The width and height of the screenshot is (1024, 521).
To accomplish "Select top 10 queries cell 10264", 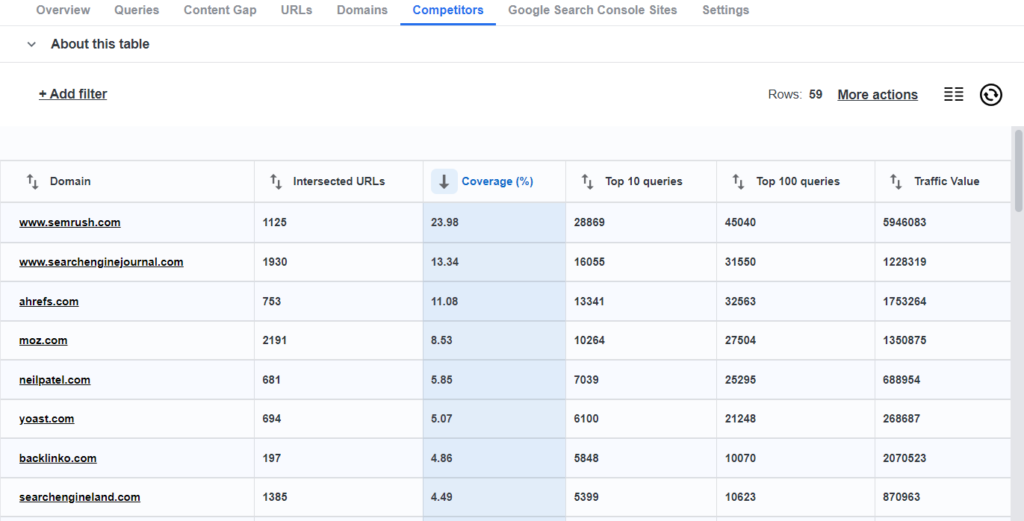I will point(641,341).
